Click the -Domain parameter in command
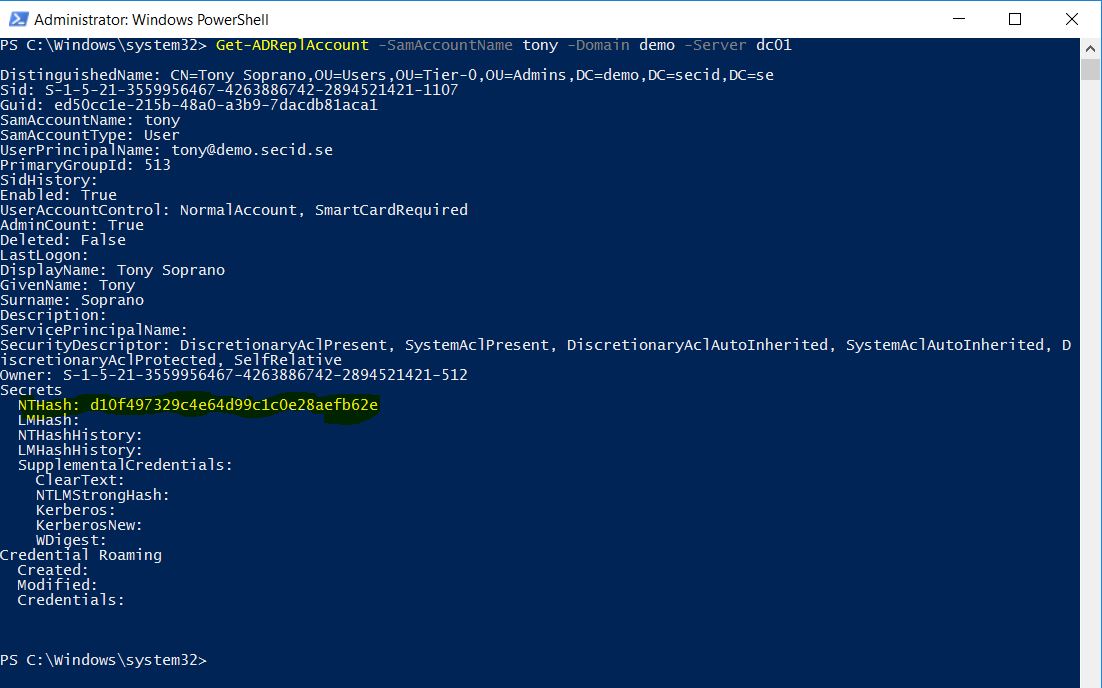The image size is (1102, 688). tap(598, 45)
